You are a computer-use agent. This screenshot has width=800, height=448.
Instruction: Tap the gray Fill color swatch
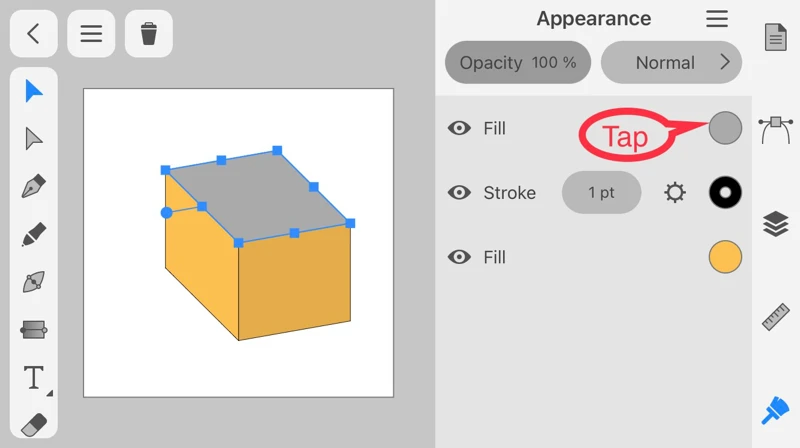pos(725,128)
